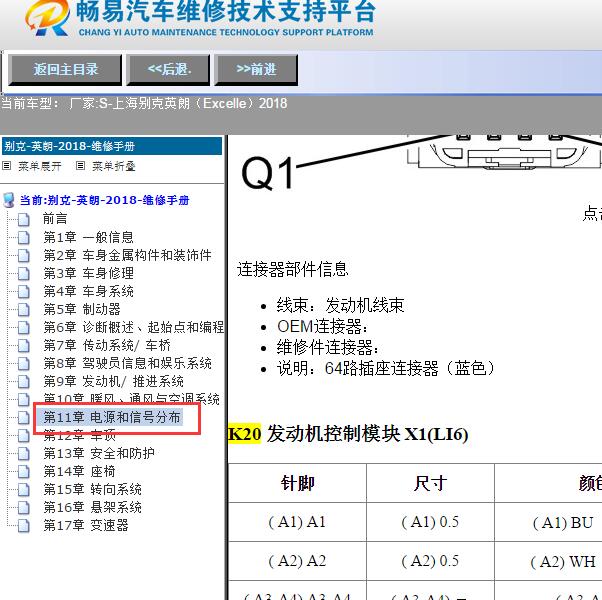
Task: Click document icon beside 第13章
Action: 24,454
